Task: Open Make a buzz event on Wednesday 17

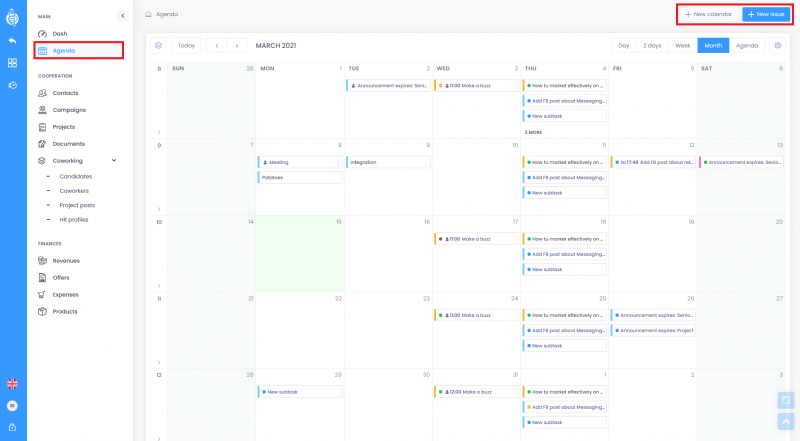Action: pos(477,239)
